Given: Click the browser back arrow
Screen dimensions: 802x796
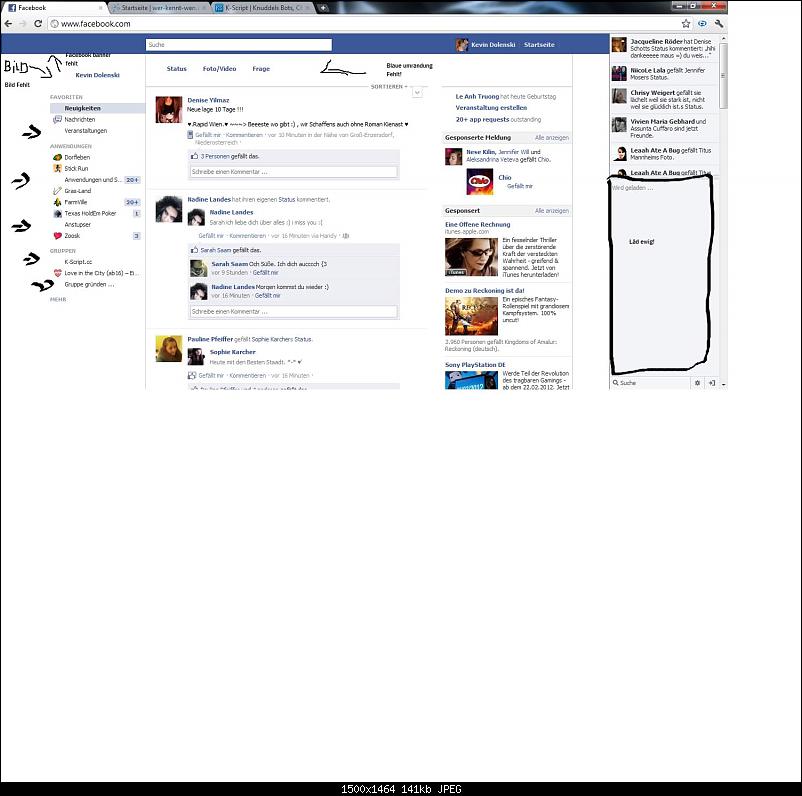Looking at the screenshot, I should pyautogui.click(x=8, y=24).
